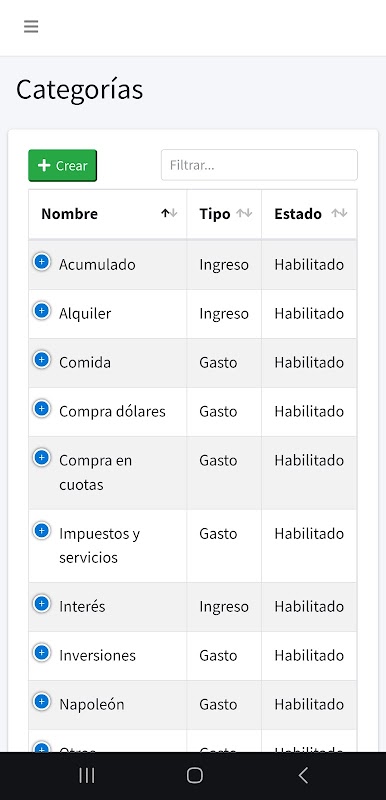Expand the Interés row plus icon
Screen dimensions: 386x800
tap(41, 604)
